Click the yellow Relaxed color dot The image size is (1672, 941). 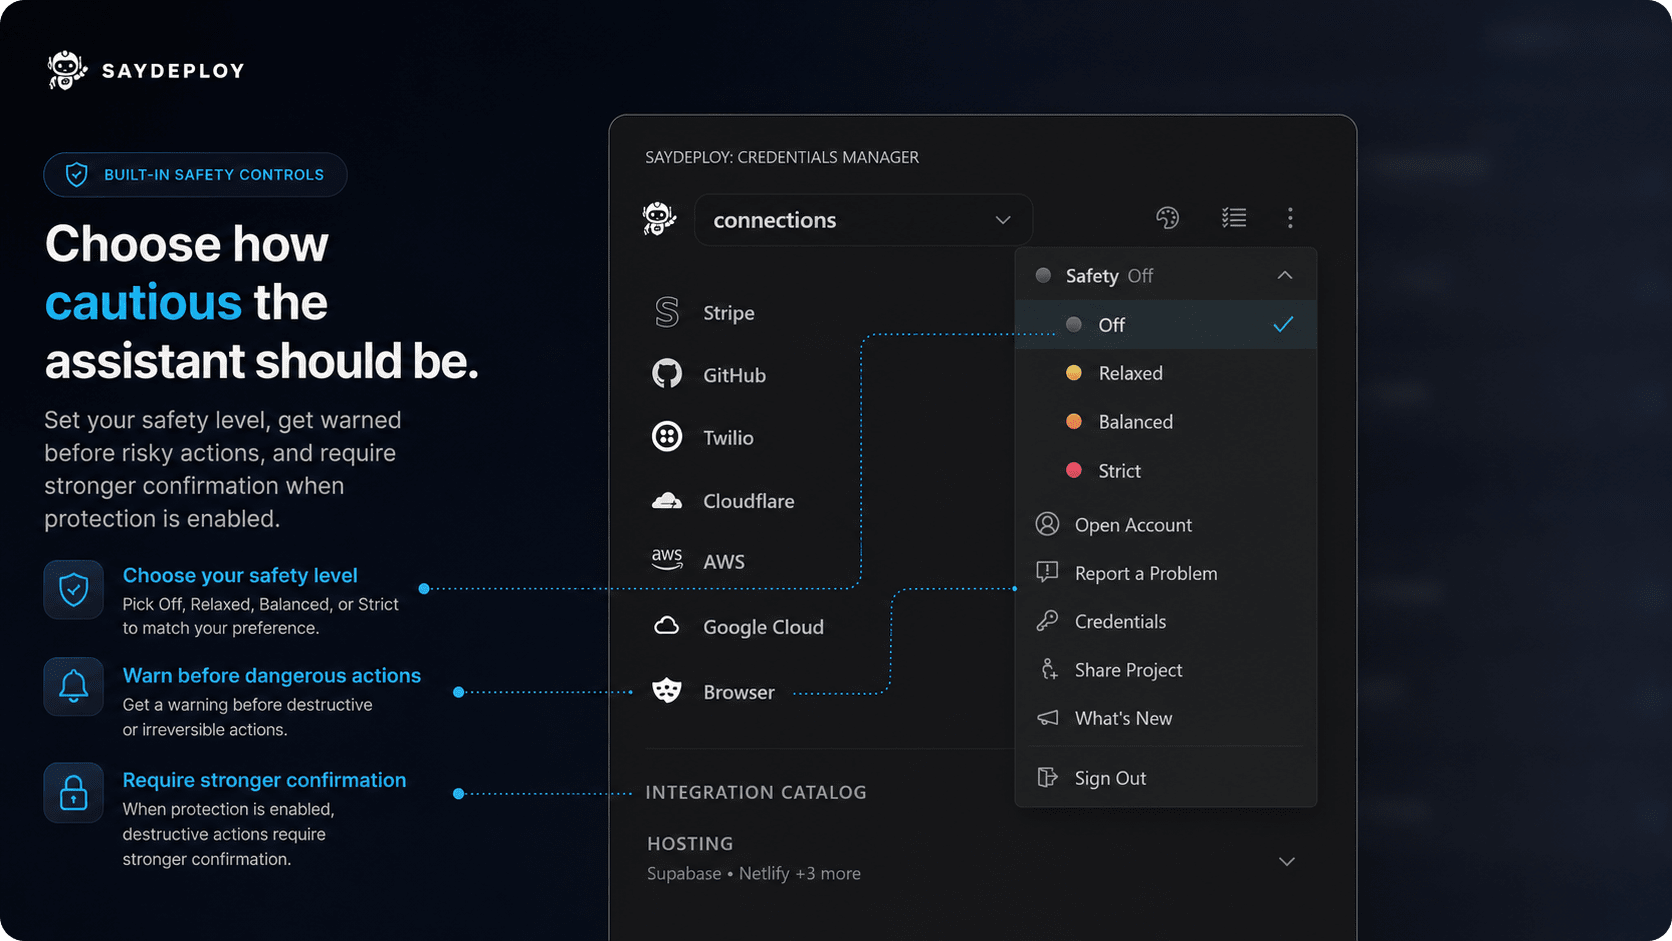click(1074, 373)
